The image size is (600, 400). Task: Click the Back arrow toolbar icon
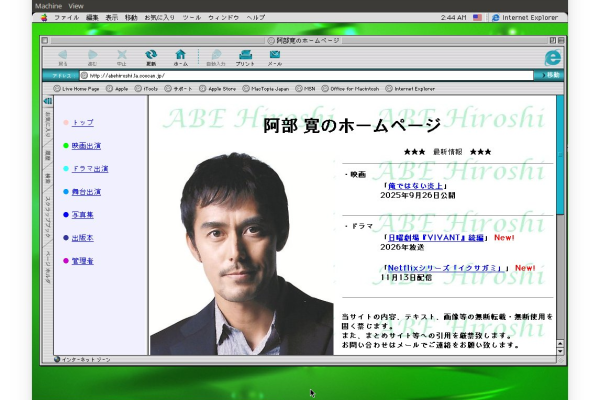click(x=63, y=55)
